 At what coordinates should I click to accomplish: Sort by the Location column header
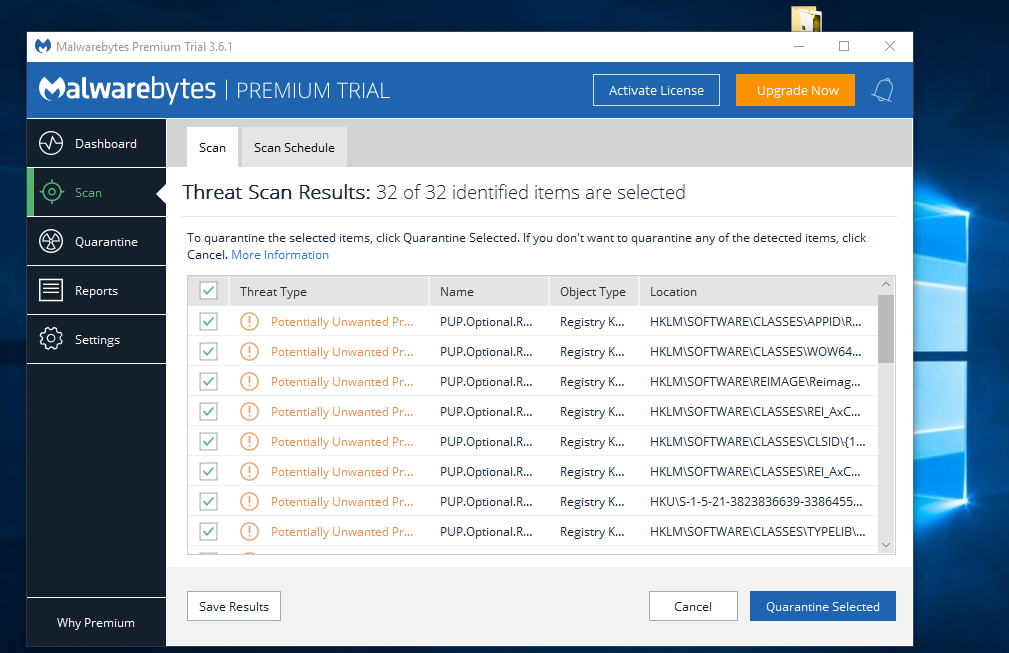pos(758,291)
